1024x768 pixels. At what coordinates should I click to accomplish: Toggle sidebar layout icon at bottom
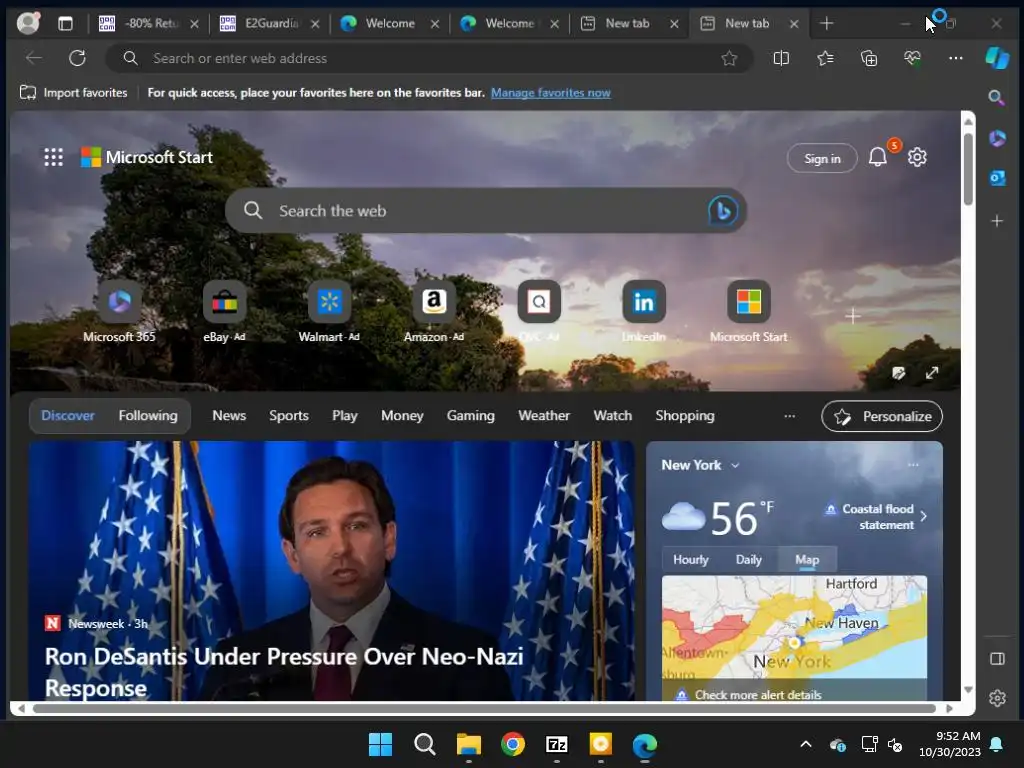coord(997,658)
